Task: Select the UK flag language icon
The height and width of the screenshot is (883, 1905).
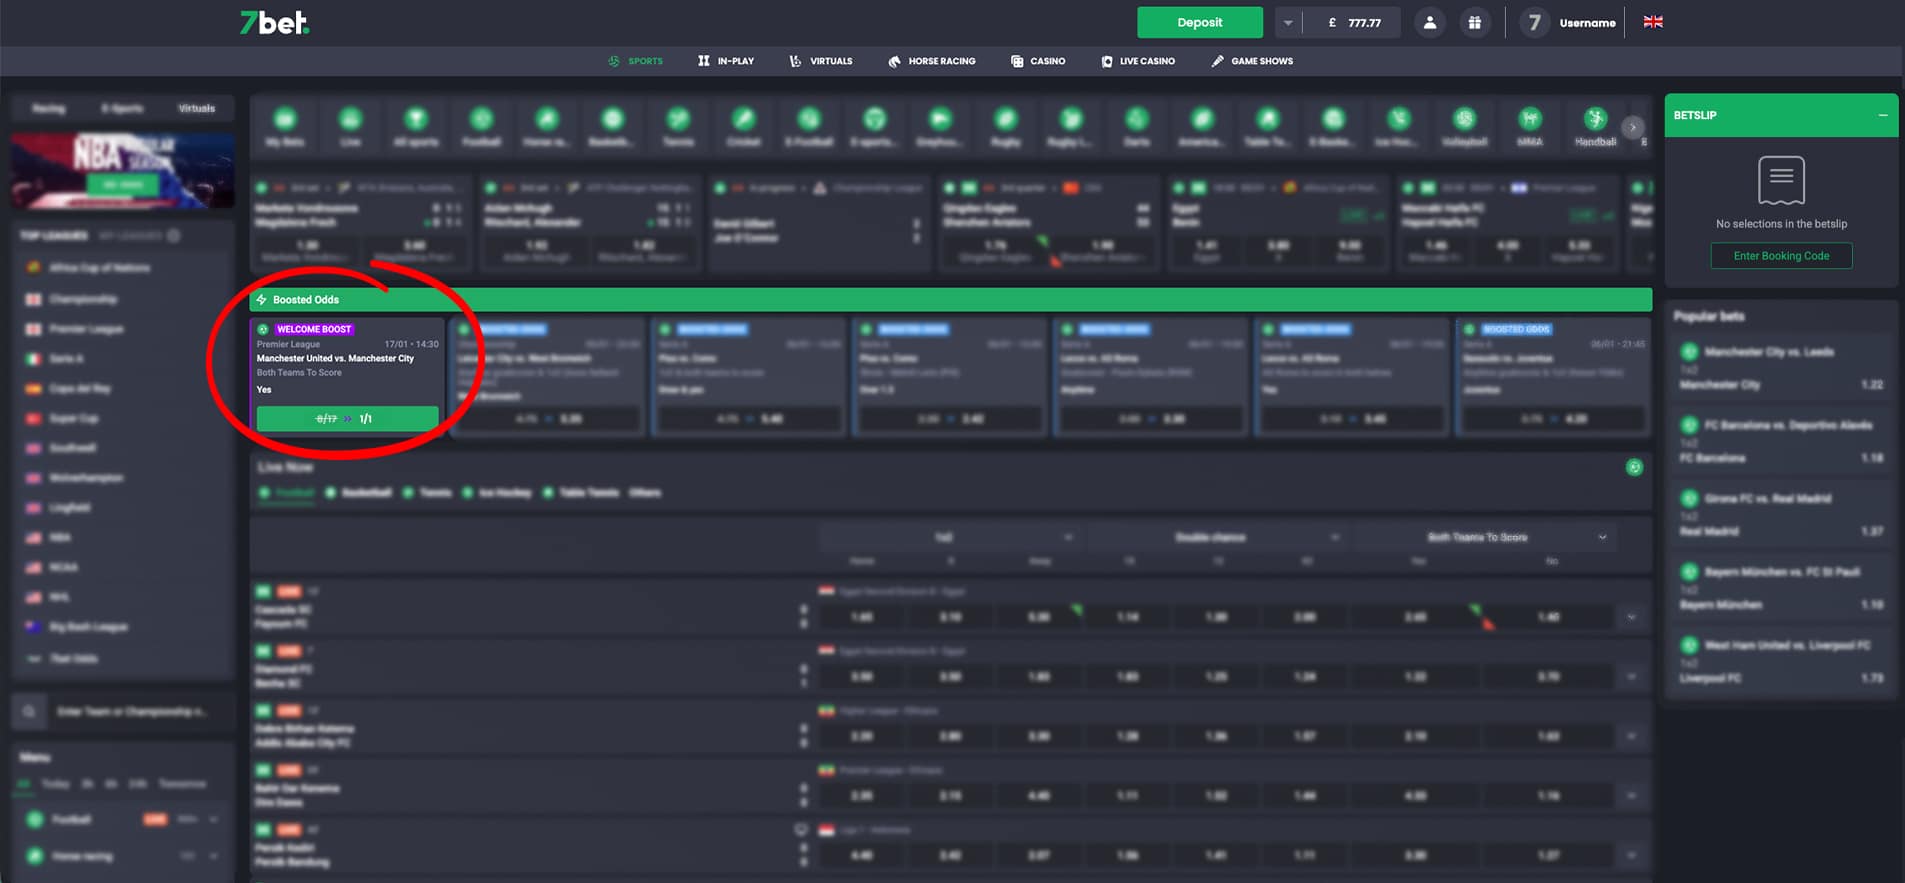Action: [1653, 22]
